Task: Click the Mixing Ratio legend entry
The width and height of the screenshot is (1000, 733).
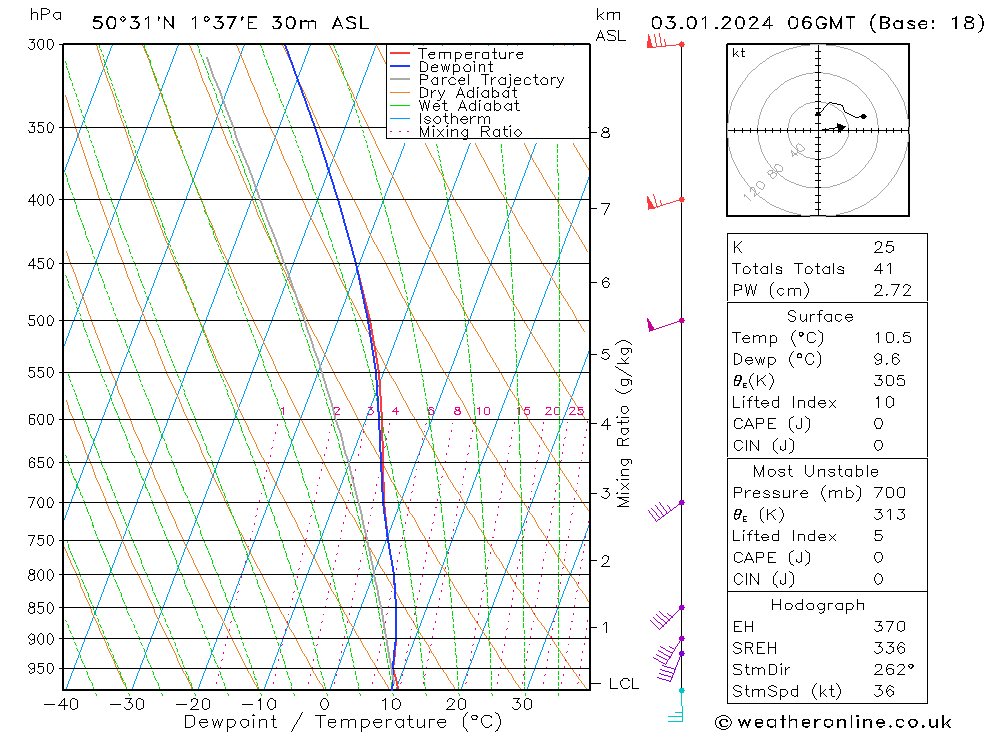Action: click(456, 131)
